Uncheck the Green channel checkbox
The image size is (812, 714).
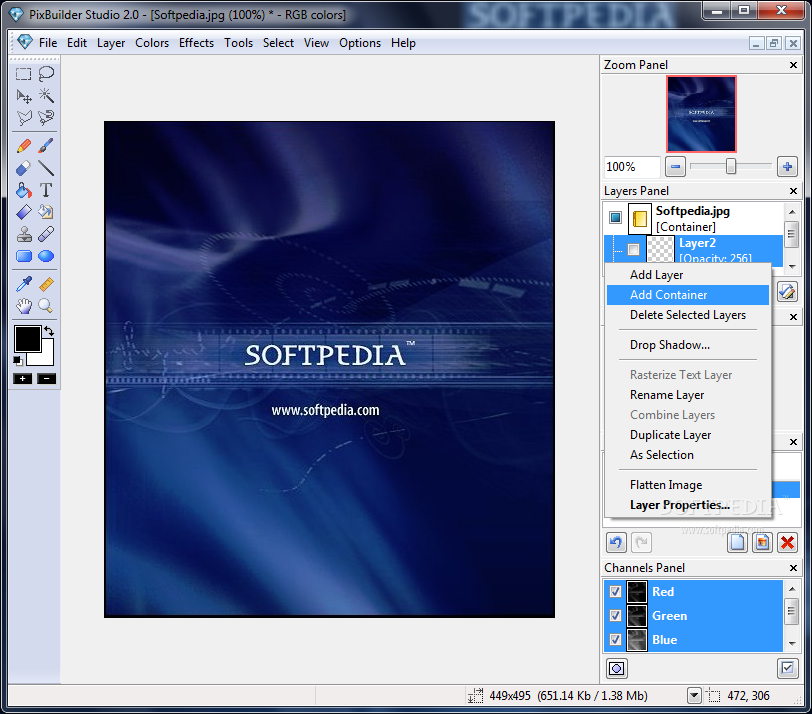(615, 616)
